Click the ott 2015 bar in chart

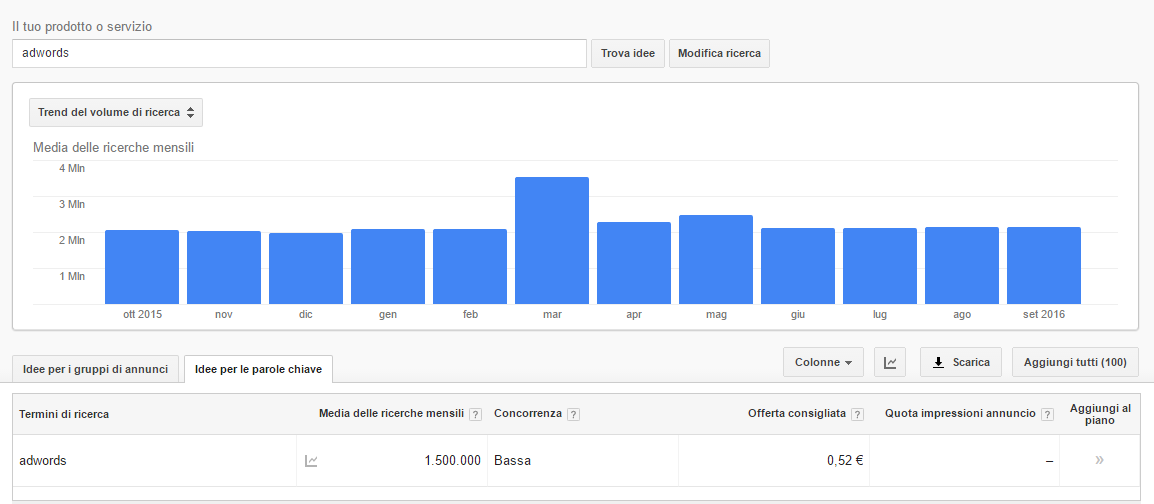(x=142, y=267)
